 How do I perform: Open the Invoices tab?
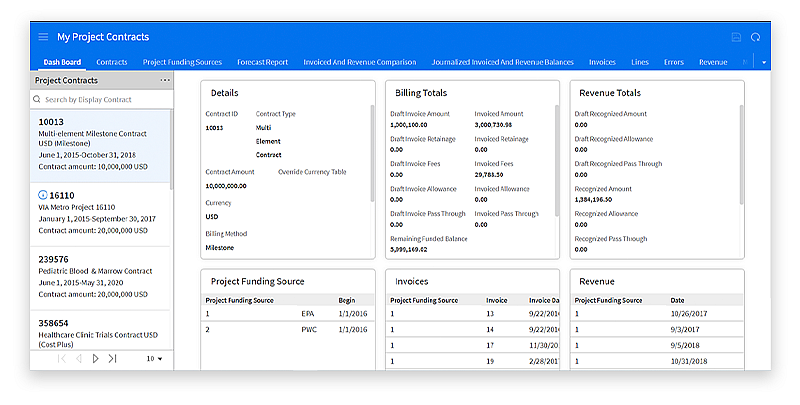coord(602,62)
